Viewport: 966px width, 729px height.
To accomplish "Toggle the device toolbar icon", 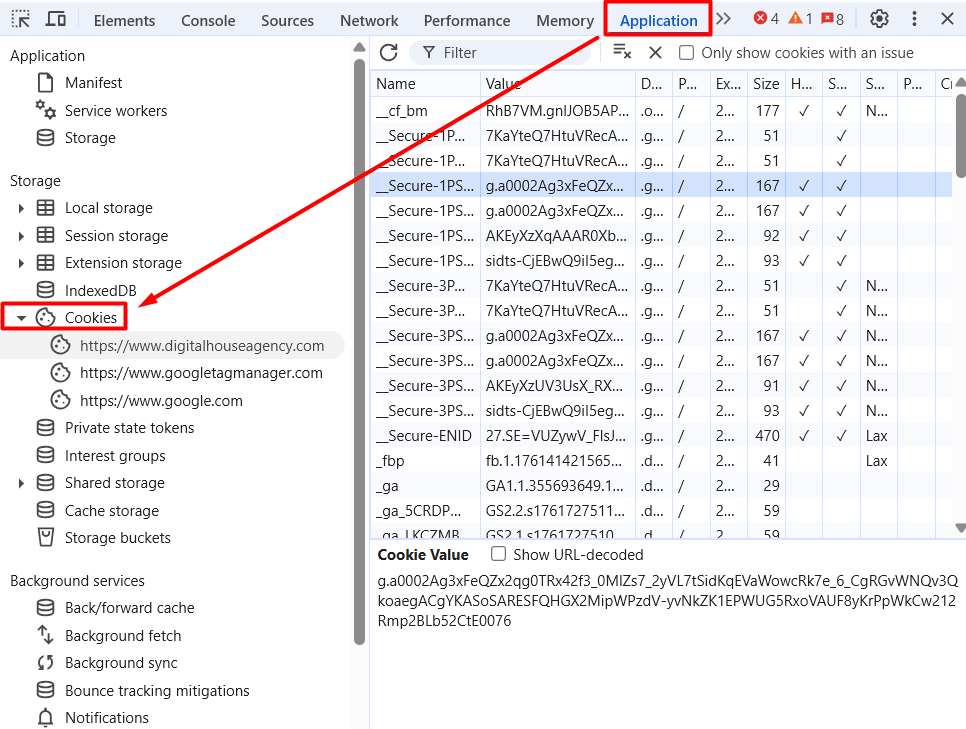I will [x=56, y=19].
